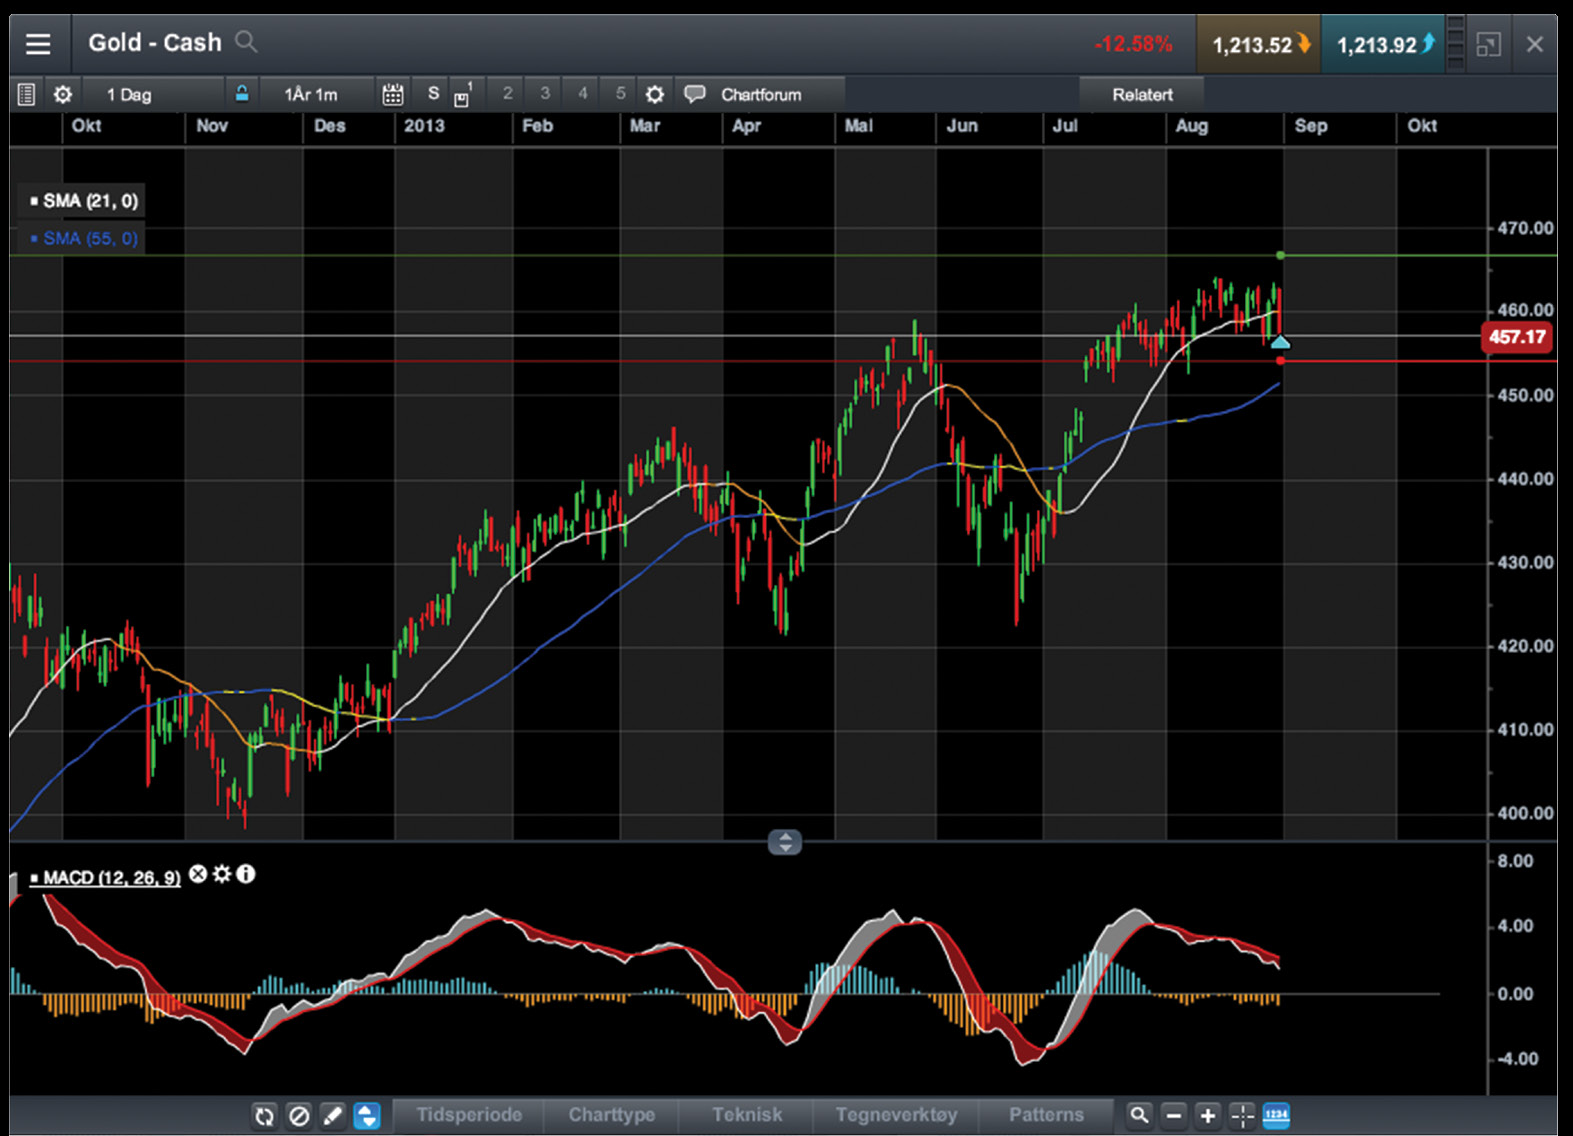1573x1136 pixels.
Task: Open the Relatert tab
Action: [1142, 94]
